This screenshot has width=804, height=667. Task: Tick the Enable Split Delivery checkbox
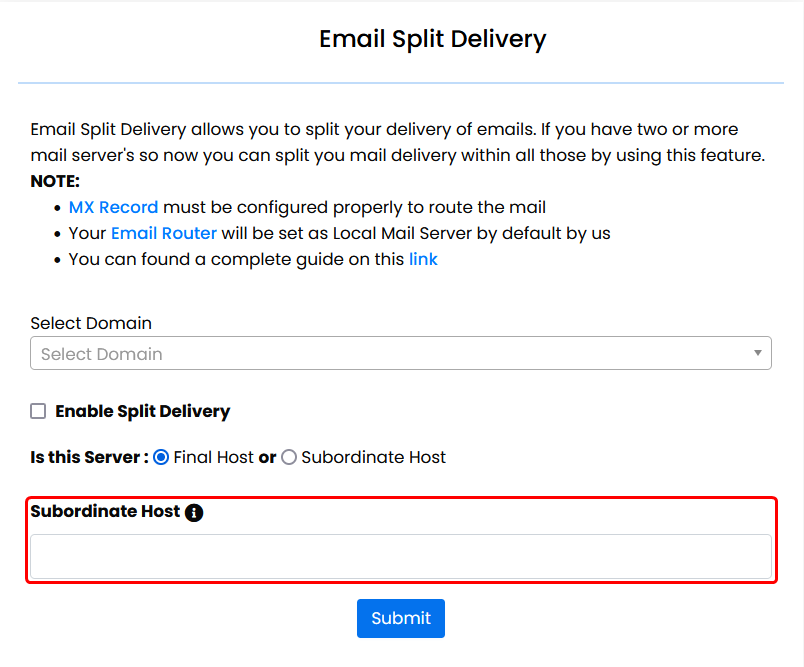tap(39, 411)
